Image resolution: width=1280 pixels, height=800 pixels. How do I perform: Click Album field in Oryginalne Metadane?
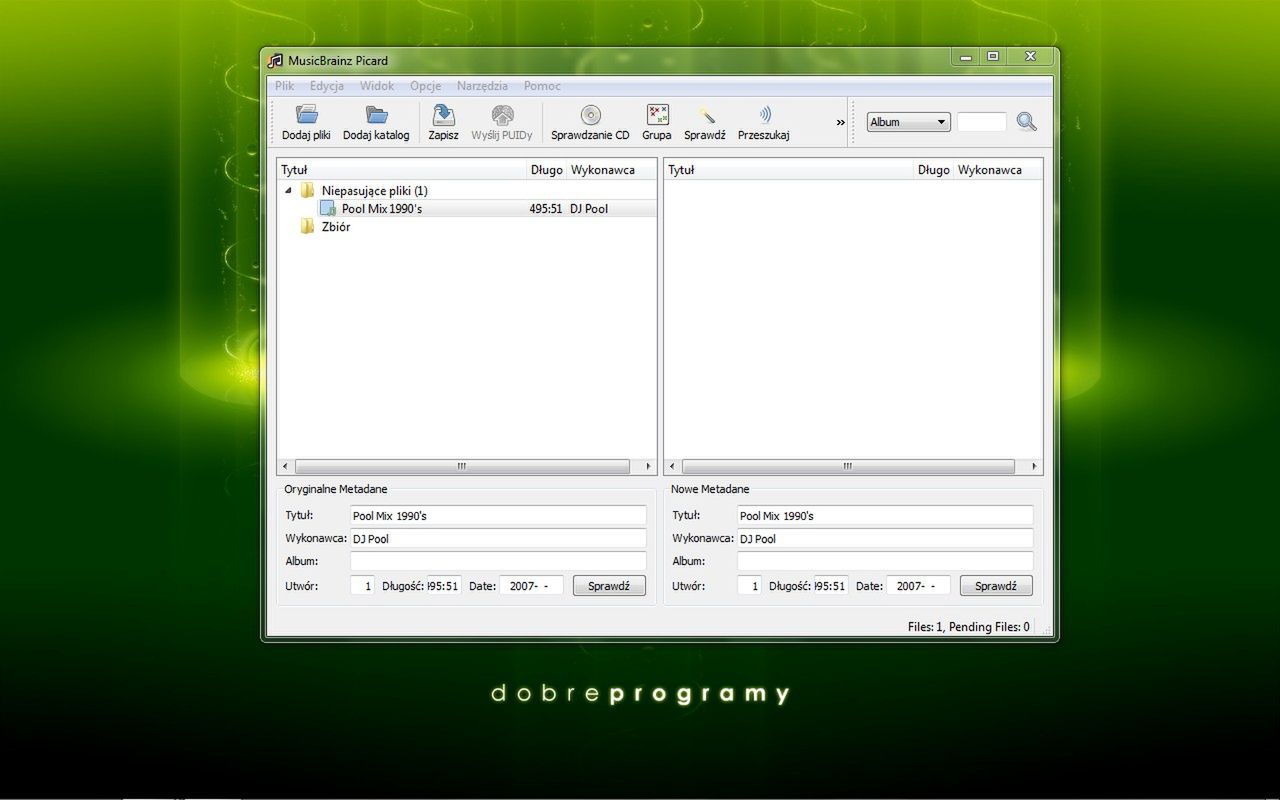click(498, 561)
